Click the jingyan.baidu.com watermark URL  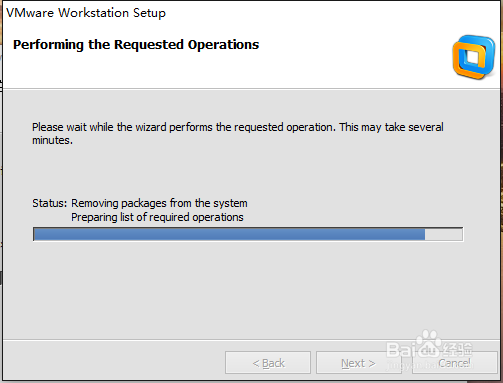click(x=429, y=366)
